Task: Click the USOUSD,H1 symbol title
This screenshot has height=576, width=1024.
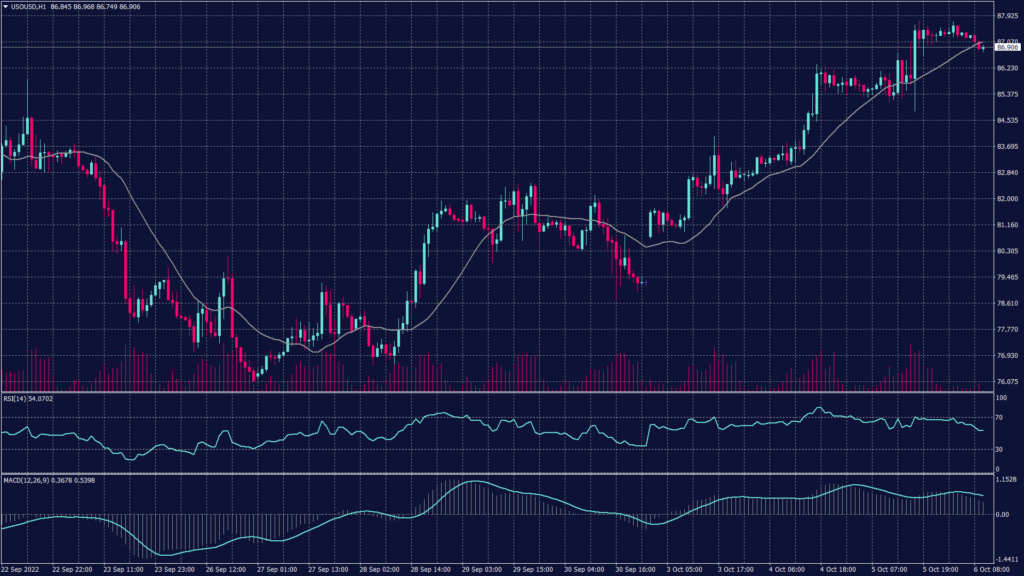Action: 31,7
